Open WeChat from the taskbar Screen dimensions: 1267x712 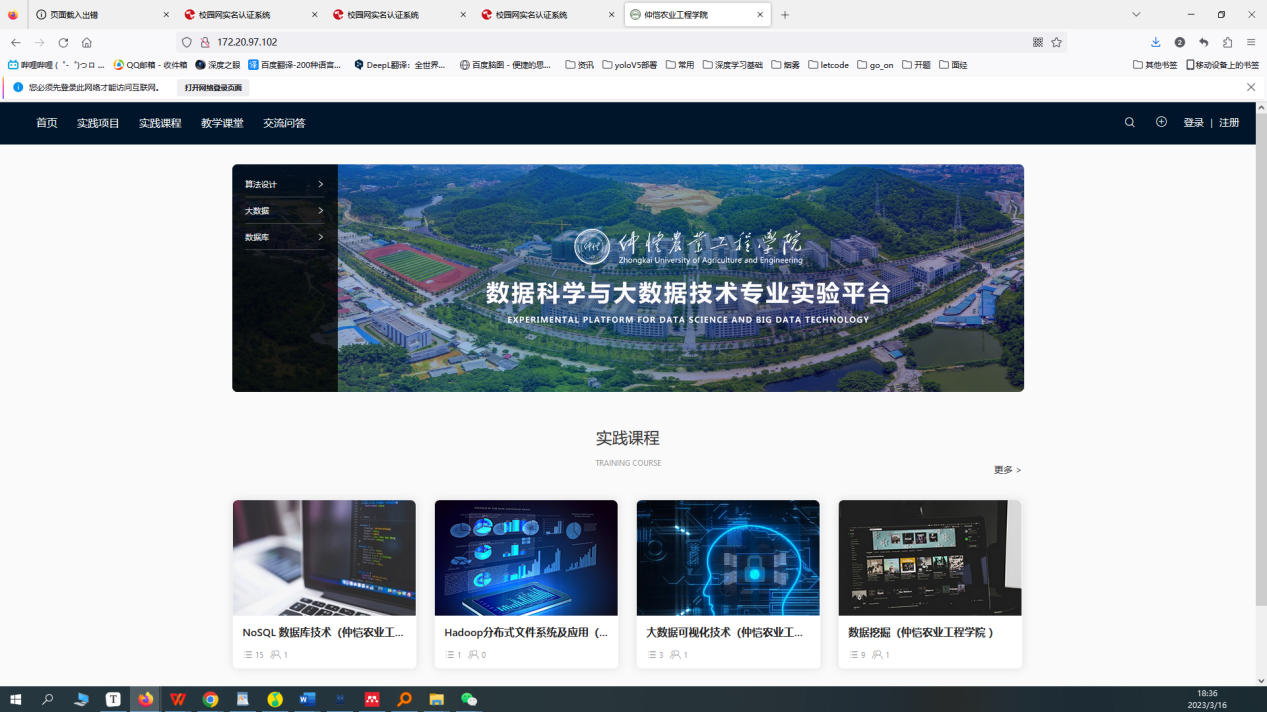(469, 699)
